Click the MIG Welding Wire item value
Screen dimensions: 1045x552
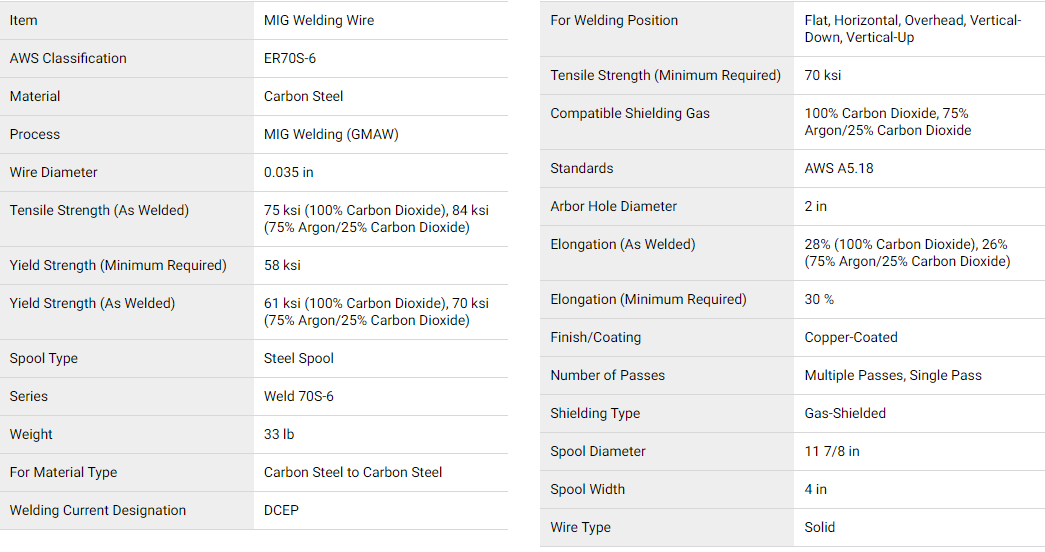tap(319, 21)
